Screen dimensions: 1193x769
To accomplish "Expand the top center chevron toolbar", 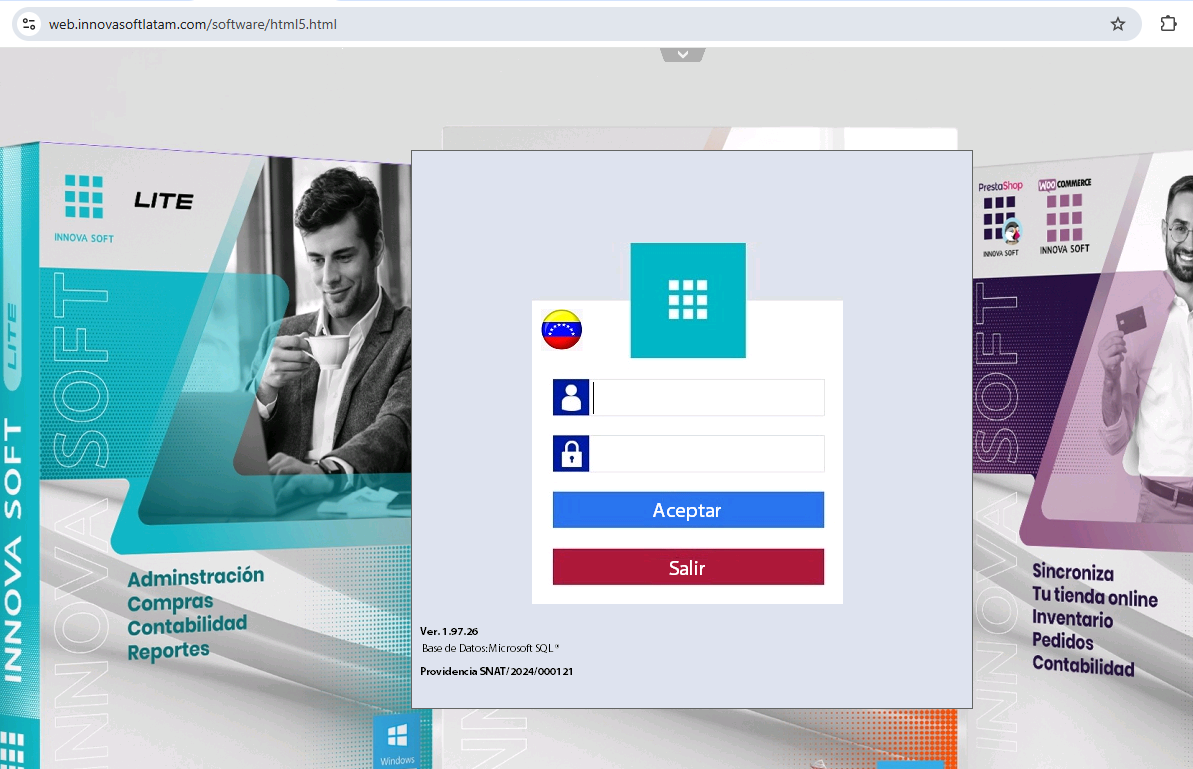I will click(x=683, y=54).
